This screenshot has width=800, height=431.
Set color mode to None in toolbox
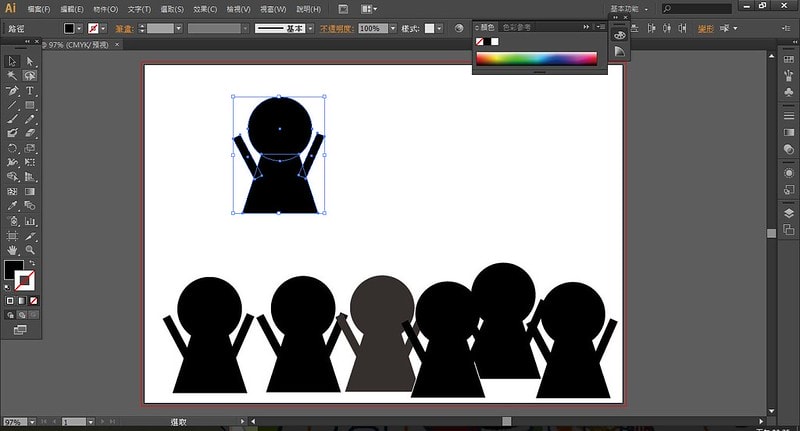pyautogui.click(x=34, y=300)
